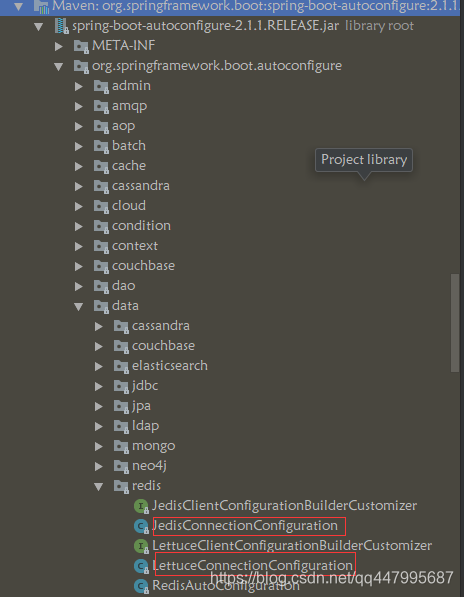
Task: Click the data package folder icon
Action: click(101, 306)
